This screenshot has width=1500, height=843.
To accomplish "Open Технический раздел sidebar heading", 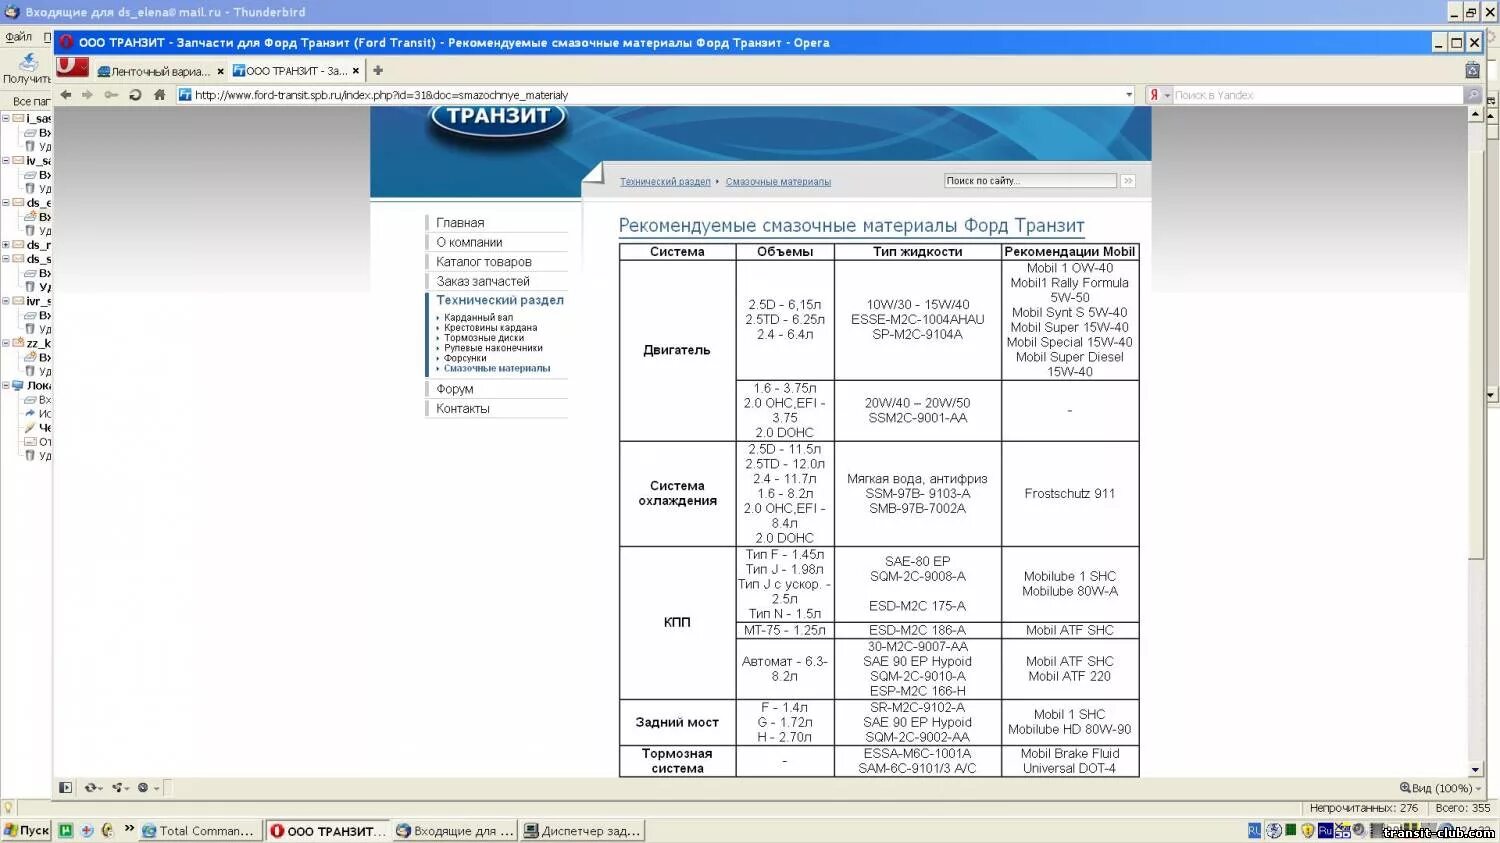I will click(x=500, y=300).
